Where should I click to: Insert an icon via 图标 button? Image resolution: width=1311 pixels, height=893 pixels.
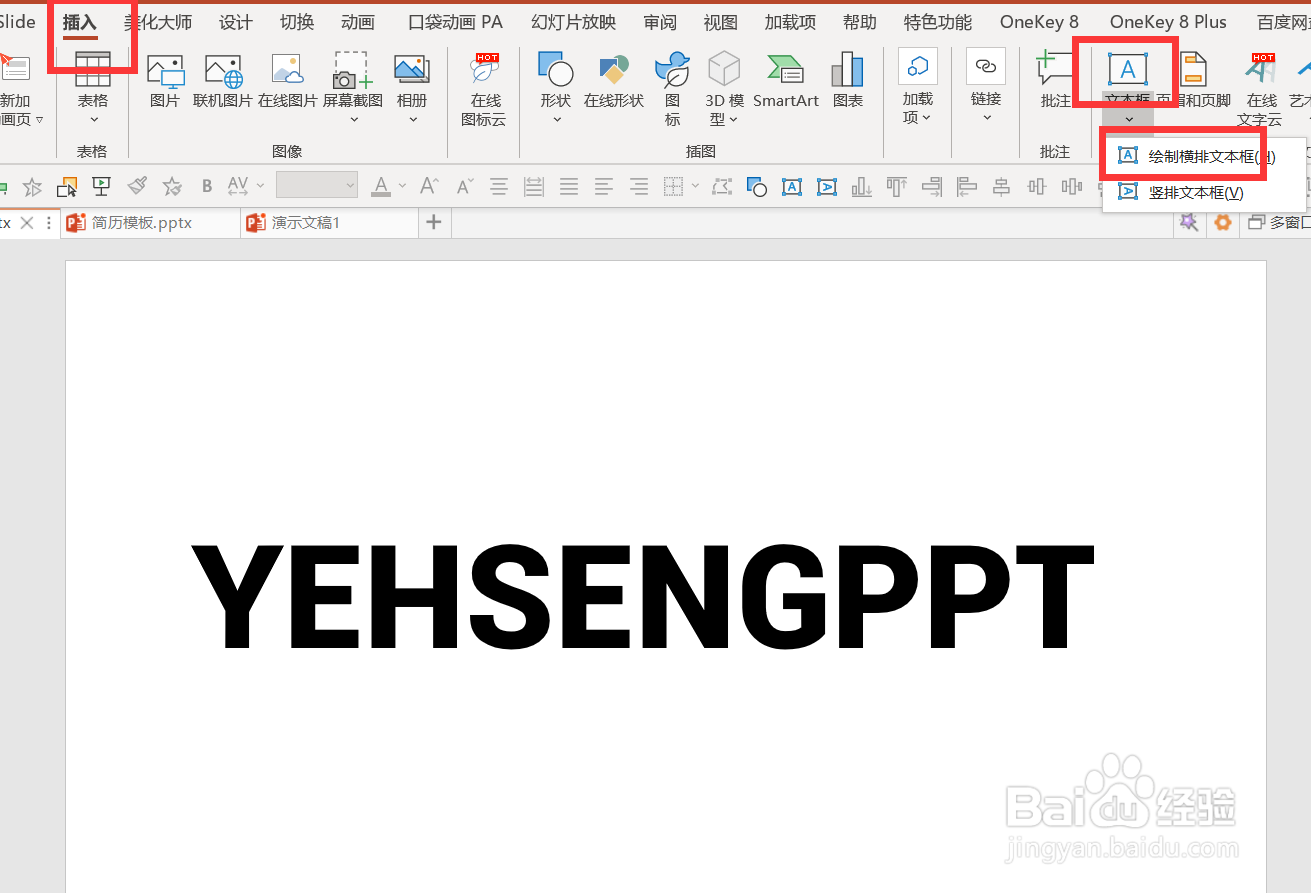coord(672,90)
